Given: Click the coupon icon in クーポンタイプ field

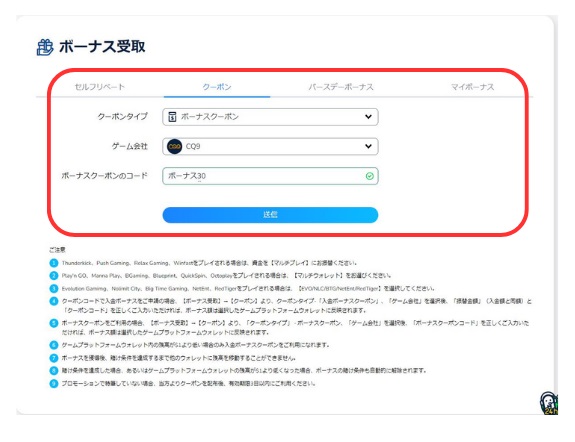Looking at the screenshot, I should tap(172, 117).
